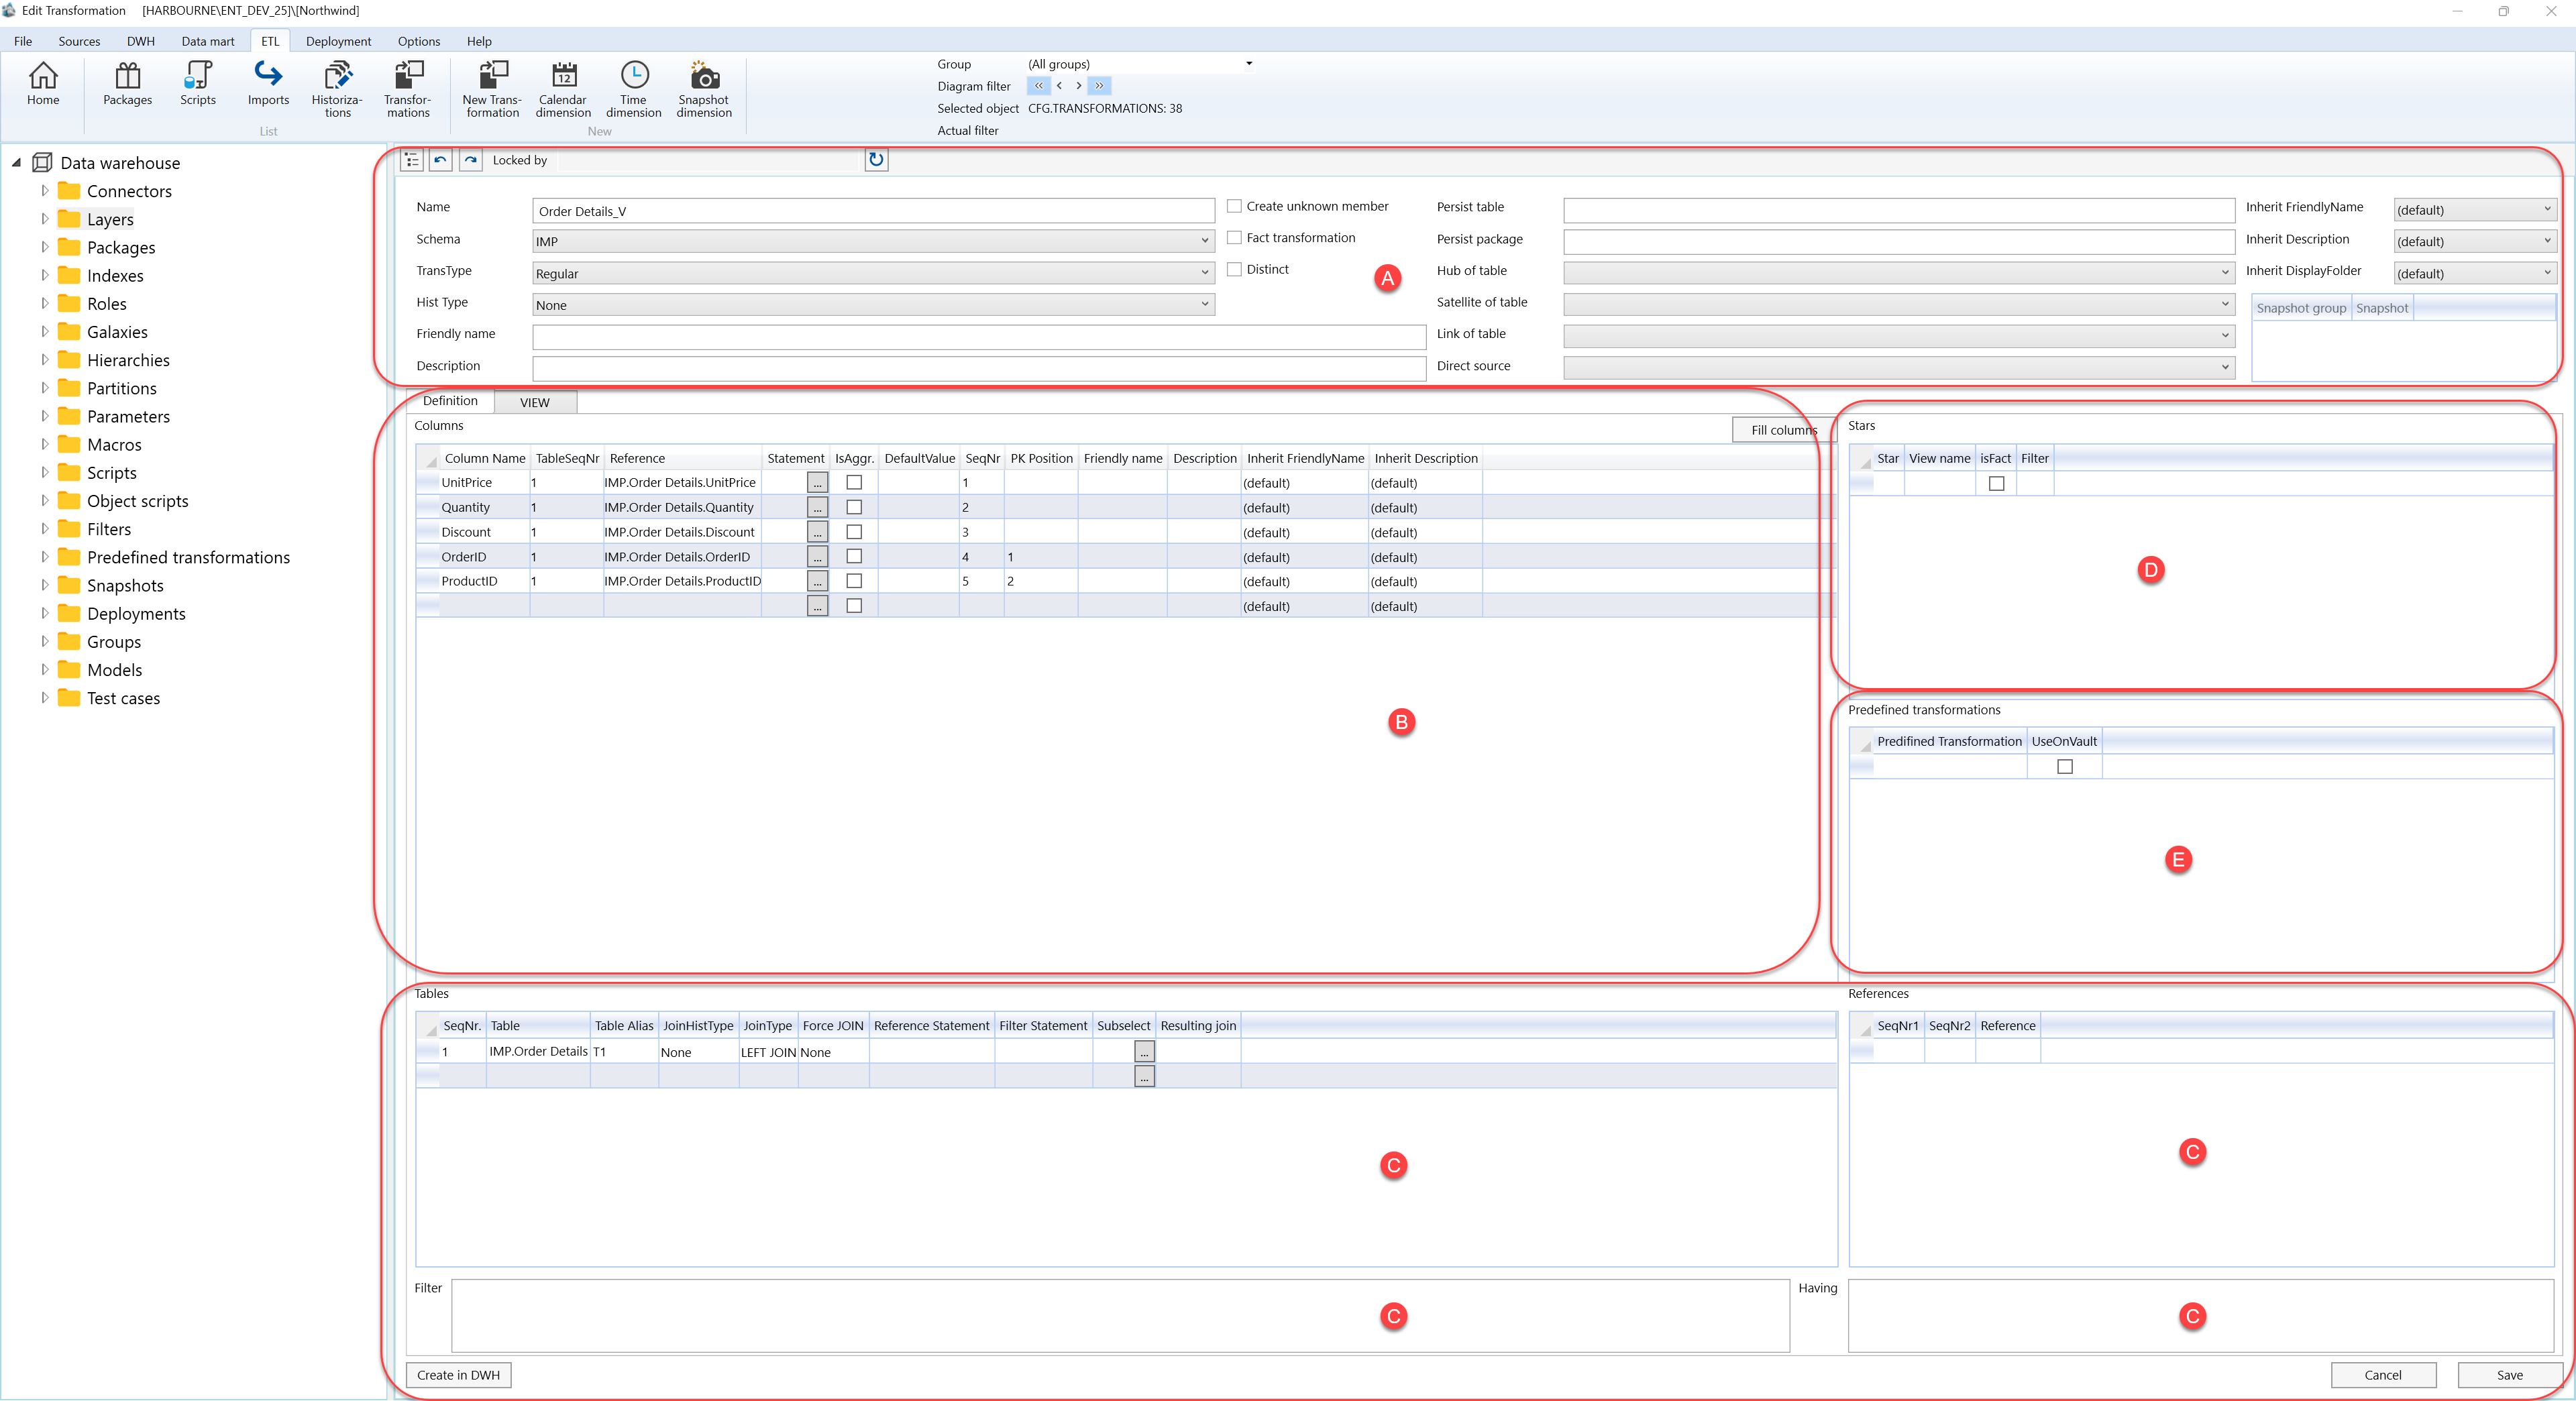The image size is (2576, 1401).
Task: Open statement editor for ProductID row
Action: coord(817,581)
